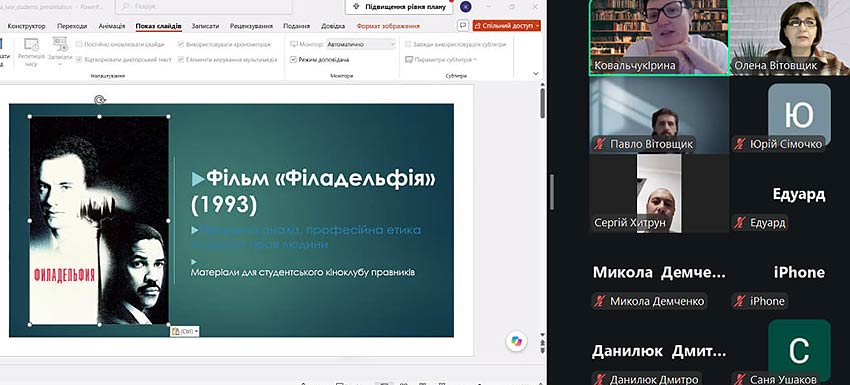Toggle Елементи керування мультимедіа checkbox
This screenshot has width=850, height=385.
pyautogui.click(x=181, y=60)
